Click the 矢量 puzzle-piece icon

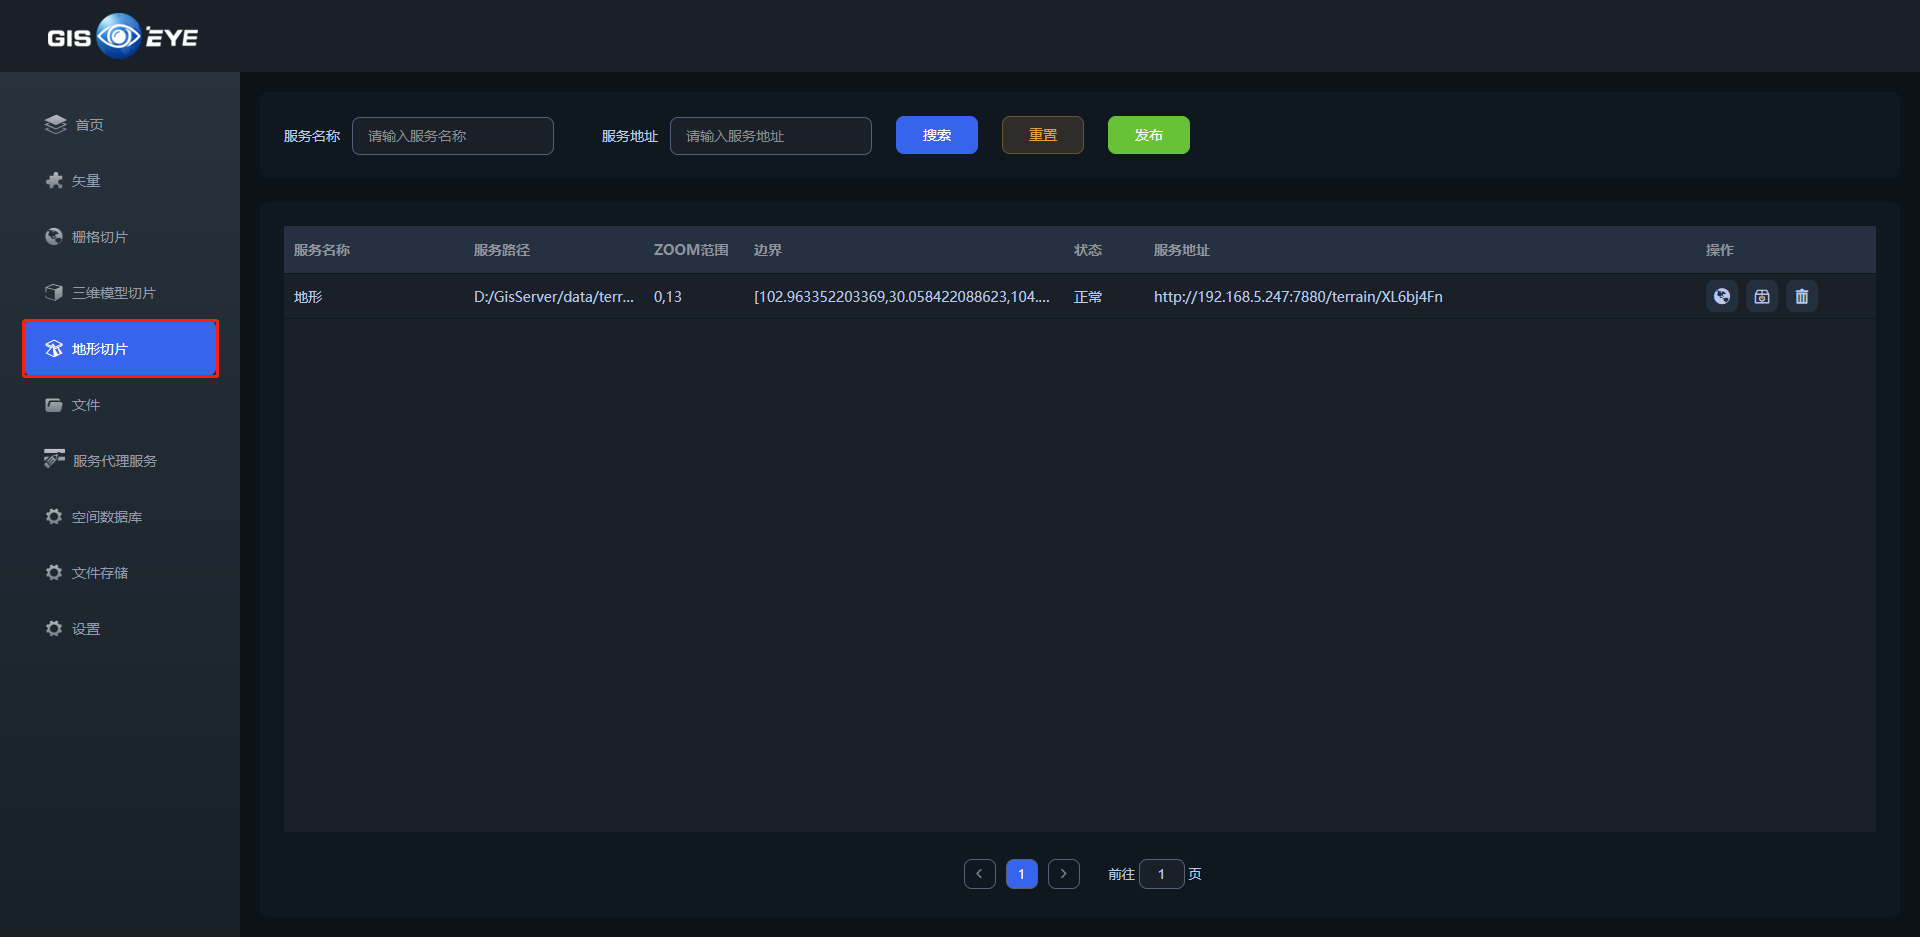(54, 180)
